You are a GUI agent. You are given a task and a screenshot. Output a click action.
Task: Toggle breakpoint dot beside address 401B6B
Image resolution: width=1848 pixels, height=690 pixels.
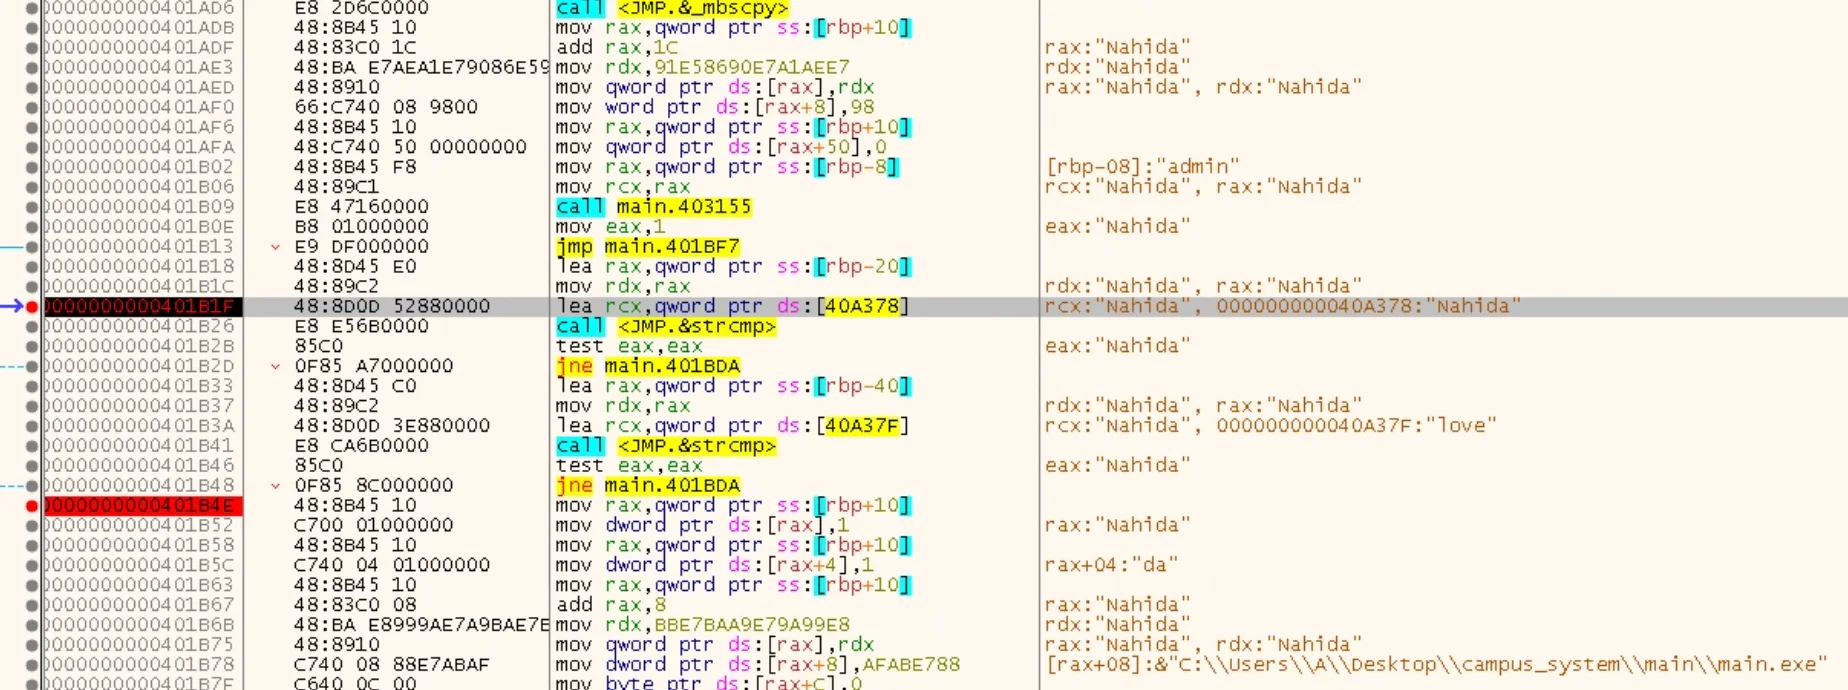pos(32,625)
